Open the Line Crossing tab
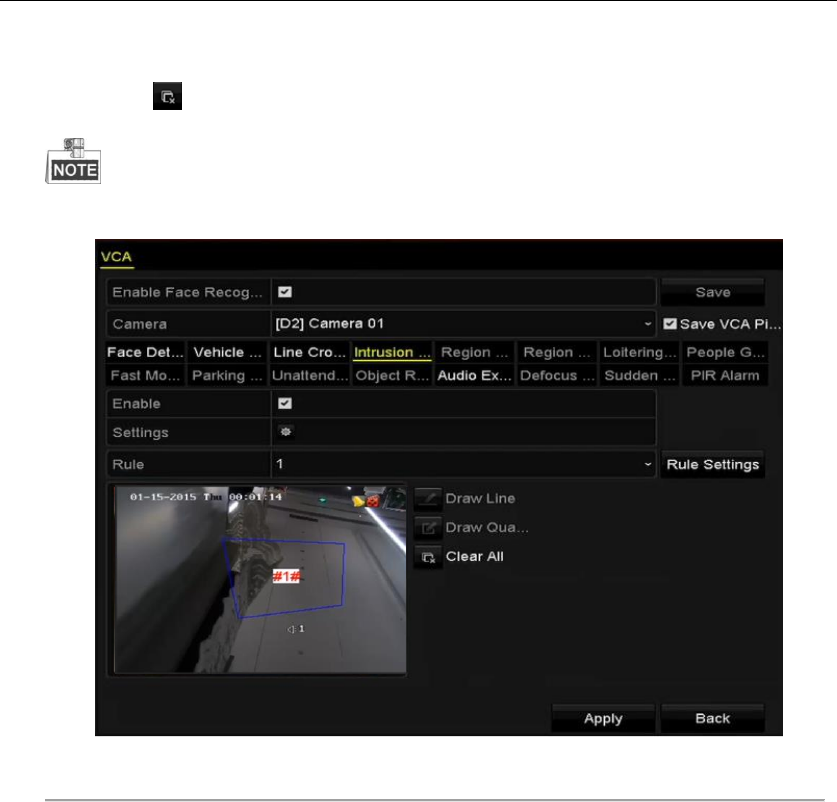The height and width of the screenshot is (802, 837). pyautogui.click(x=310, y=352)
